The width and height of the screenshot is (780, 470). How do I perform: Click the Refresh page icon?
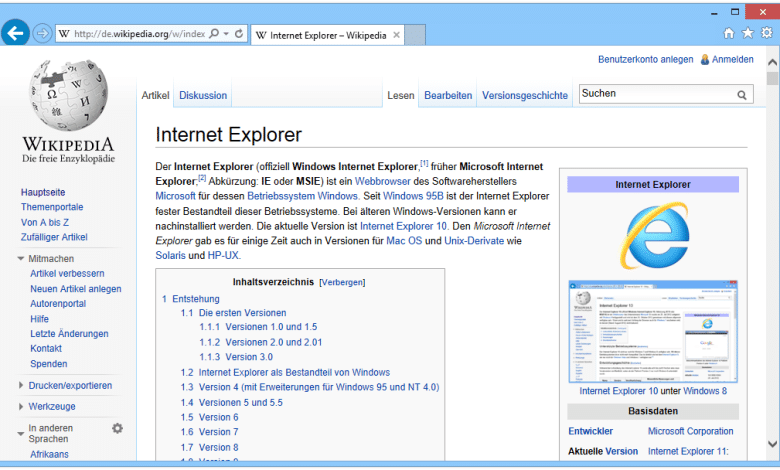coord(239,33)
